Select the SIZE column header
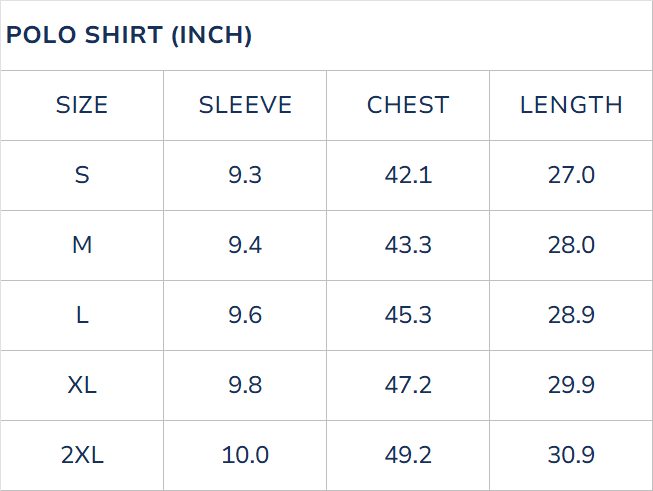This screenshot has height=491, width=653. [x=82, y=105]
